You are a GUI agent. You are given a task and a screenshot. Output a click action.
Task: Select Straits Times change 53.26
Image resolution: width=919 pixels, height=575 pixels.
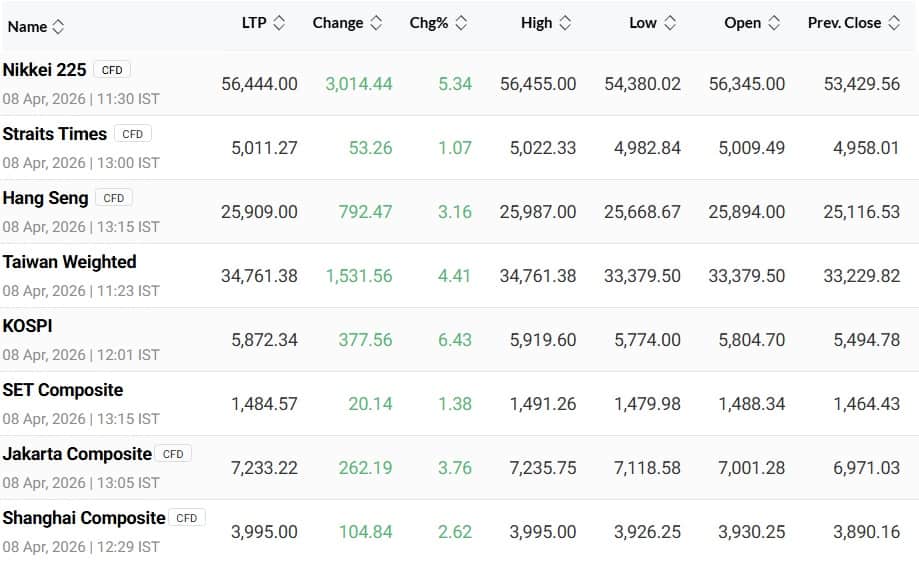(x=370, y=148)
